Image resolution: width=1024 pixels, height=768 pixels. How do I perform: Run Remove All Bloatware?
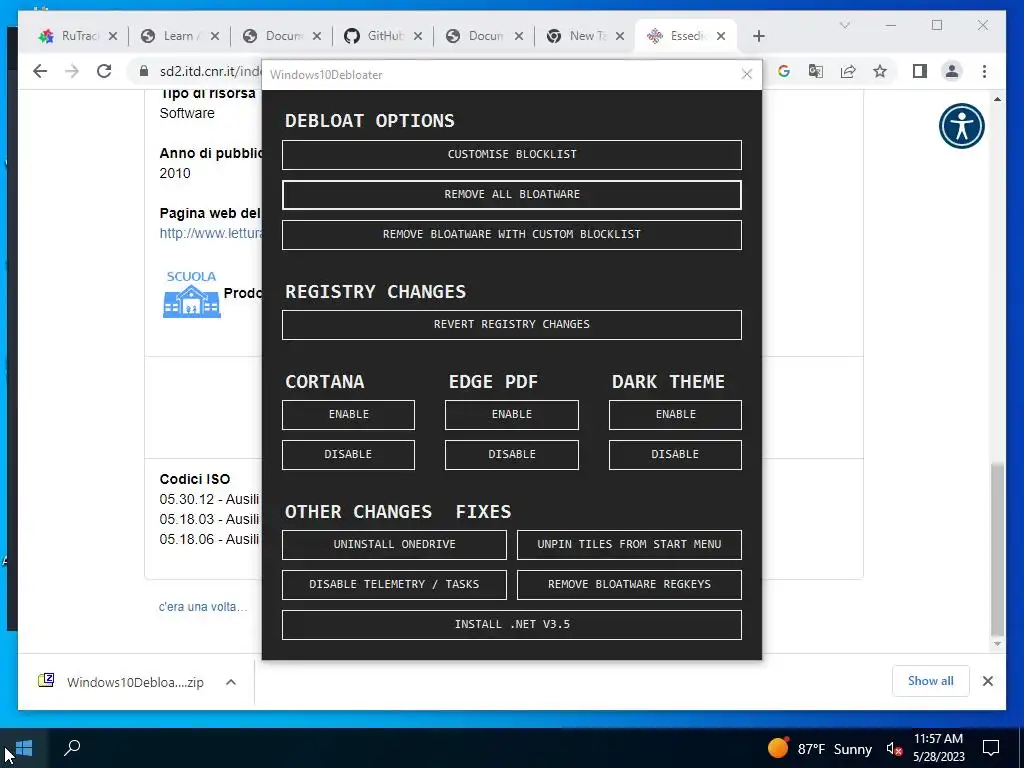click(x=511, y=195)
